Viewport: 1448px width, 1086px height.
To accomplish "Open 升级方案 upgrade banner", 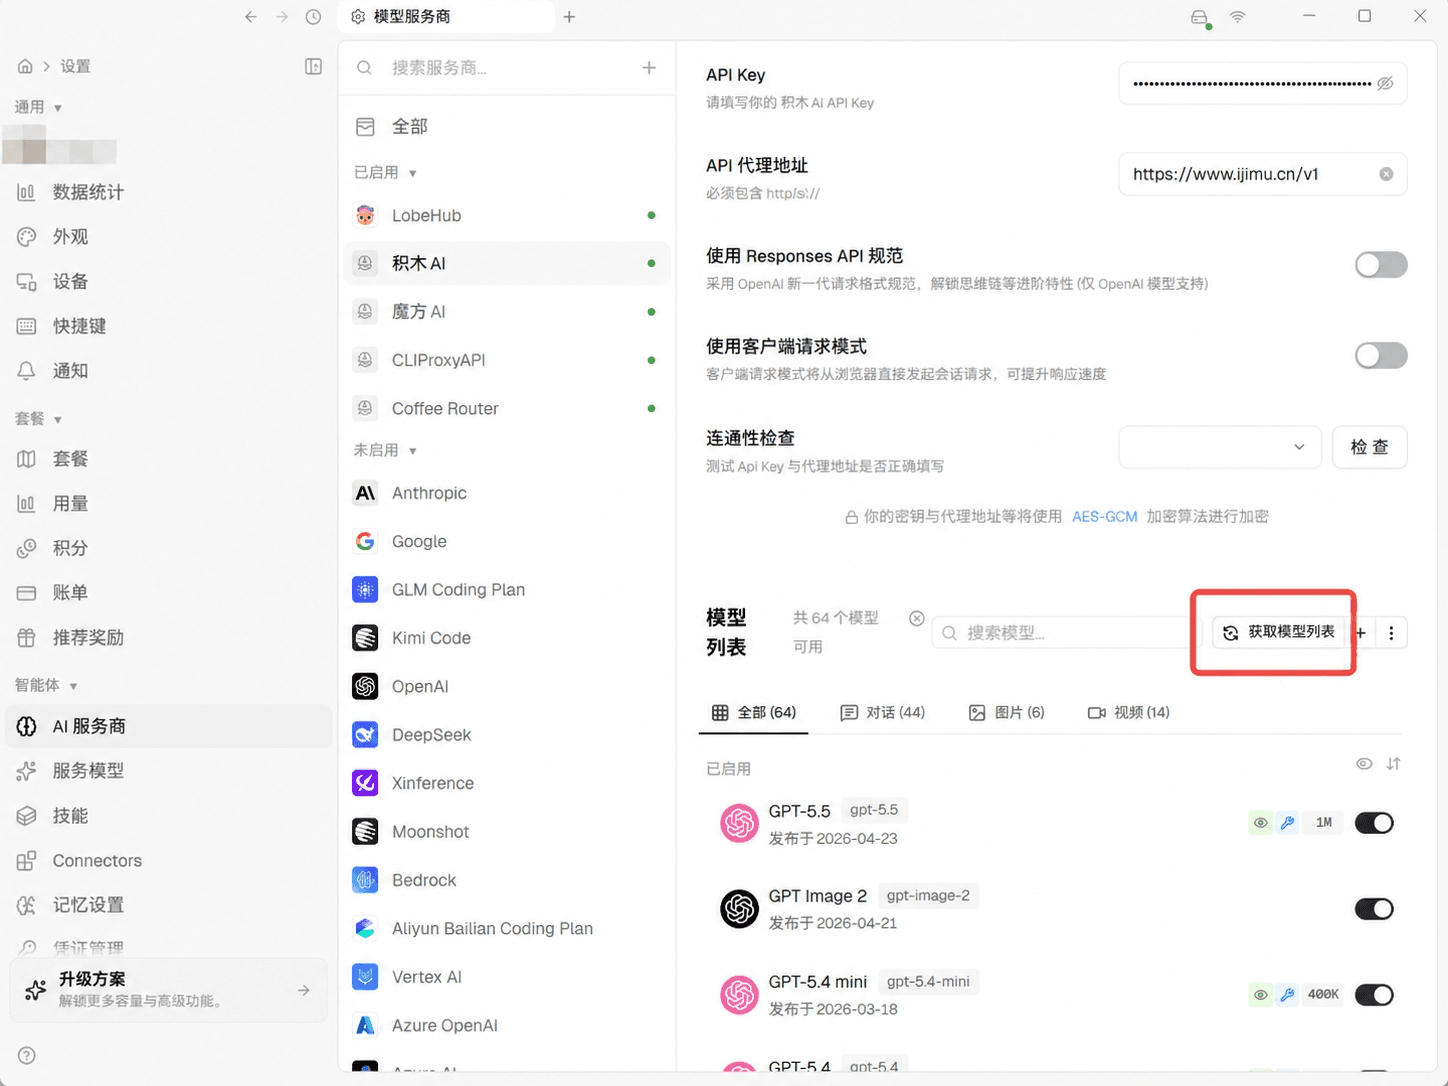I will [x=169, y=990].
